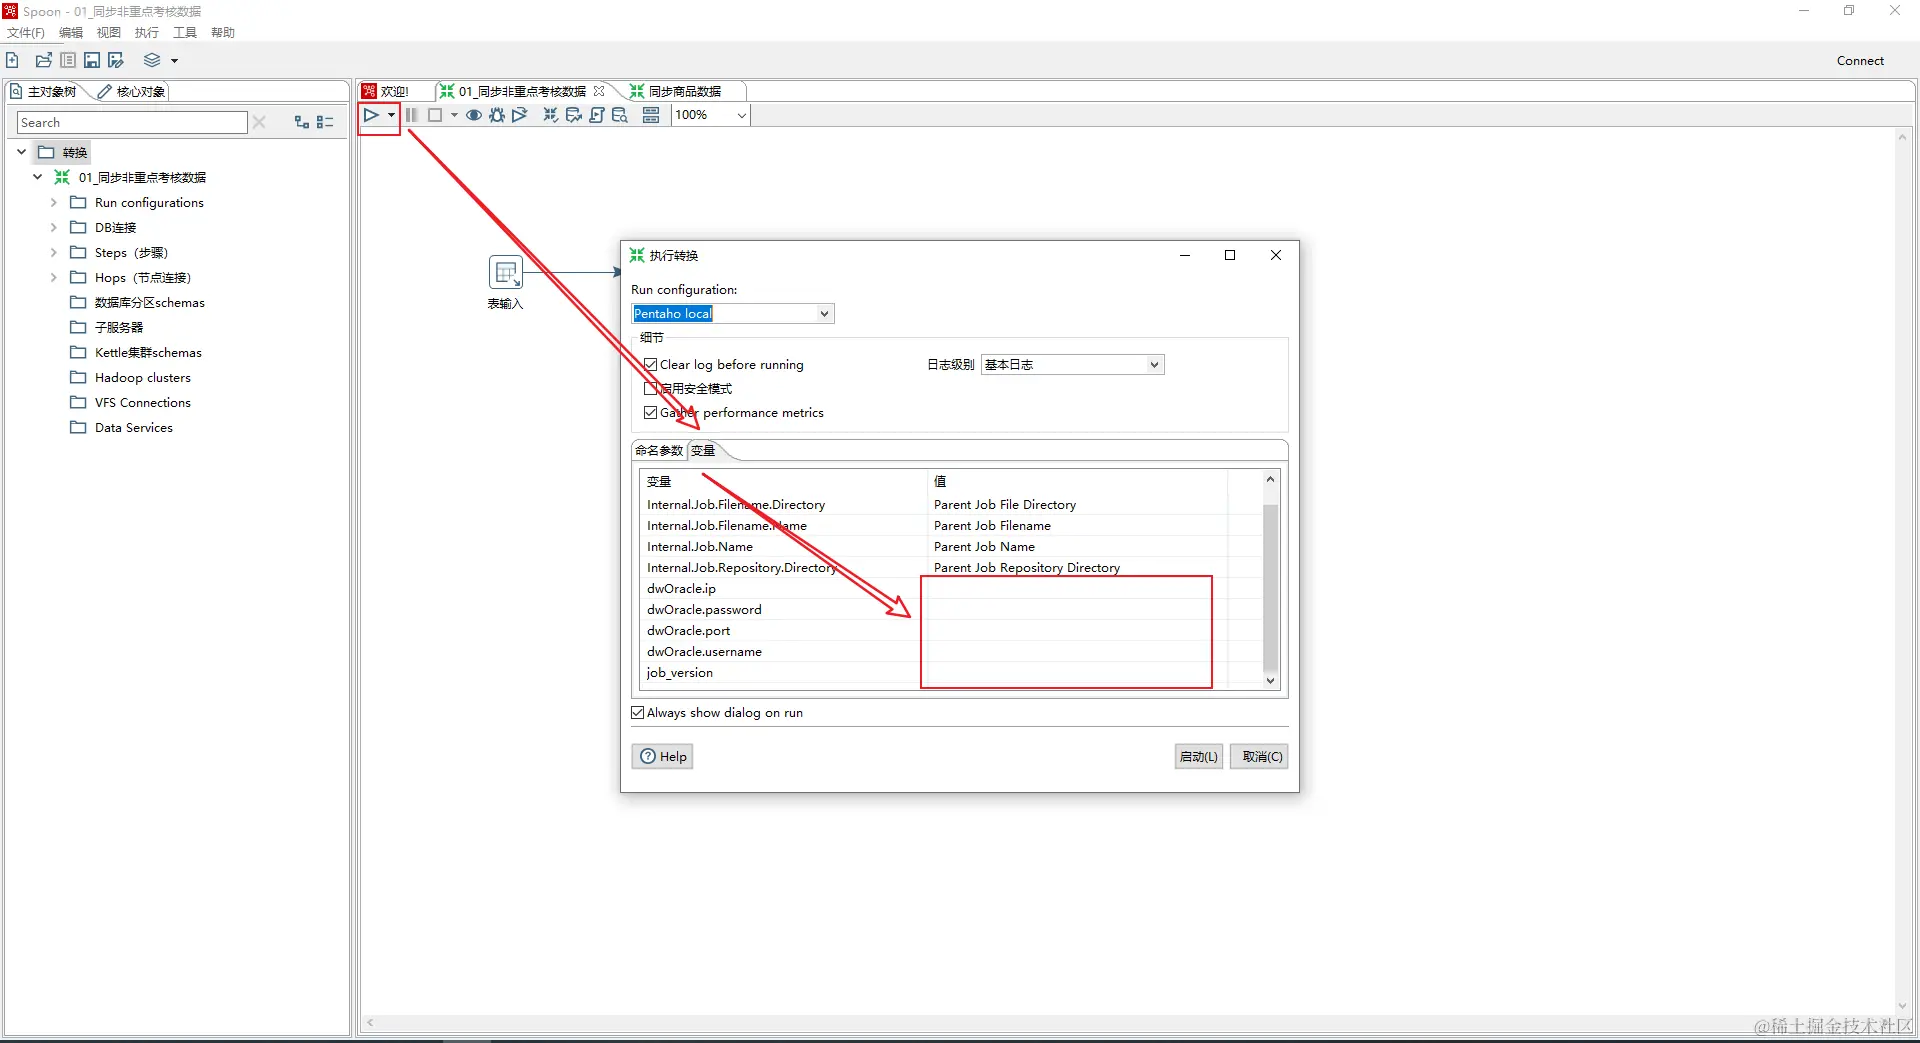Switch to the 命名参数 tab in dialog

coord(659,450)
